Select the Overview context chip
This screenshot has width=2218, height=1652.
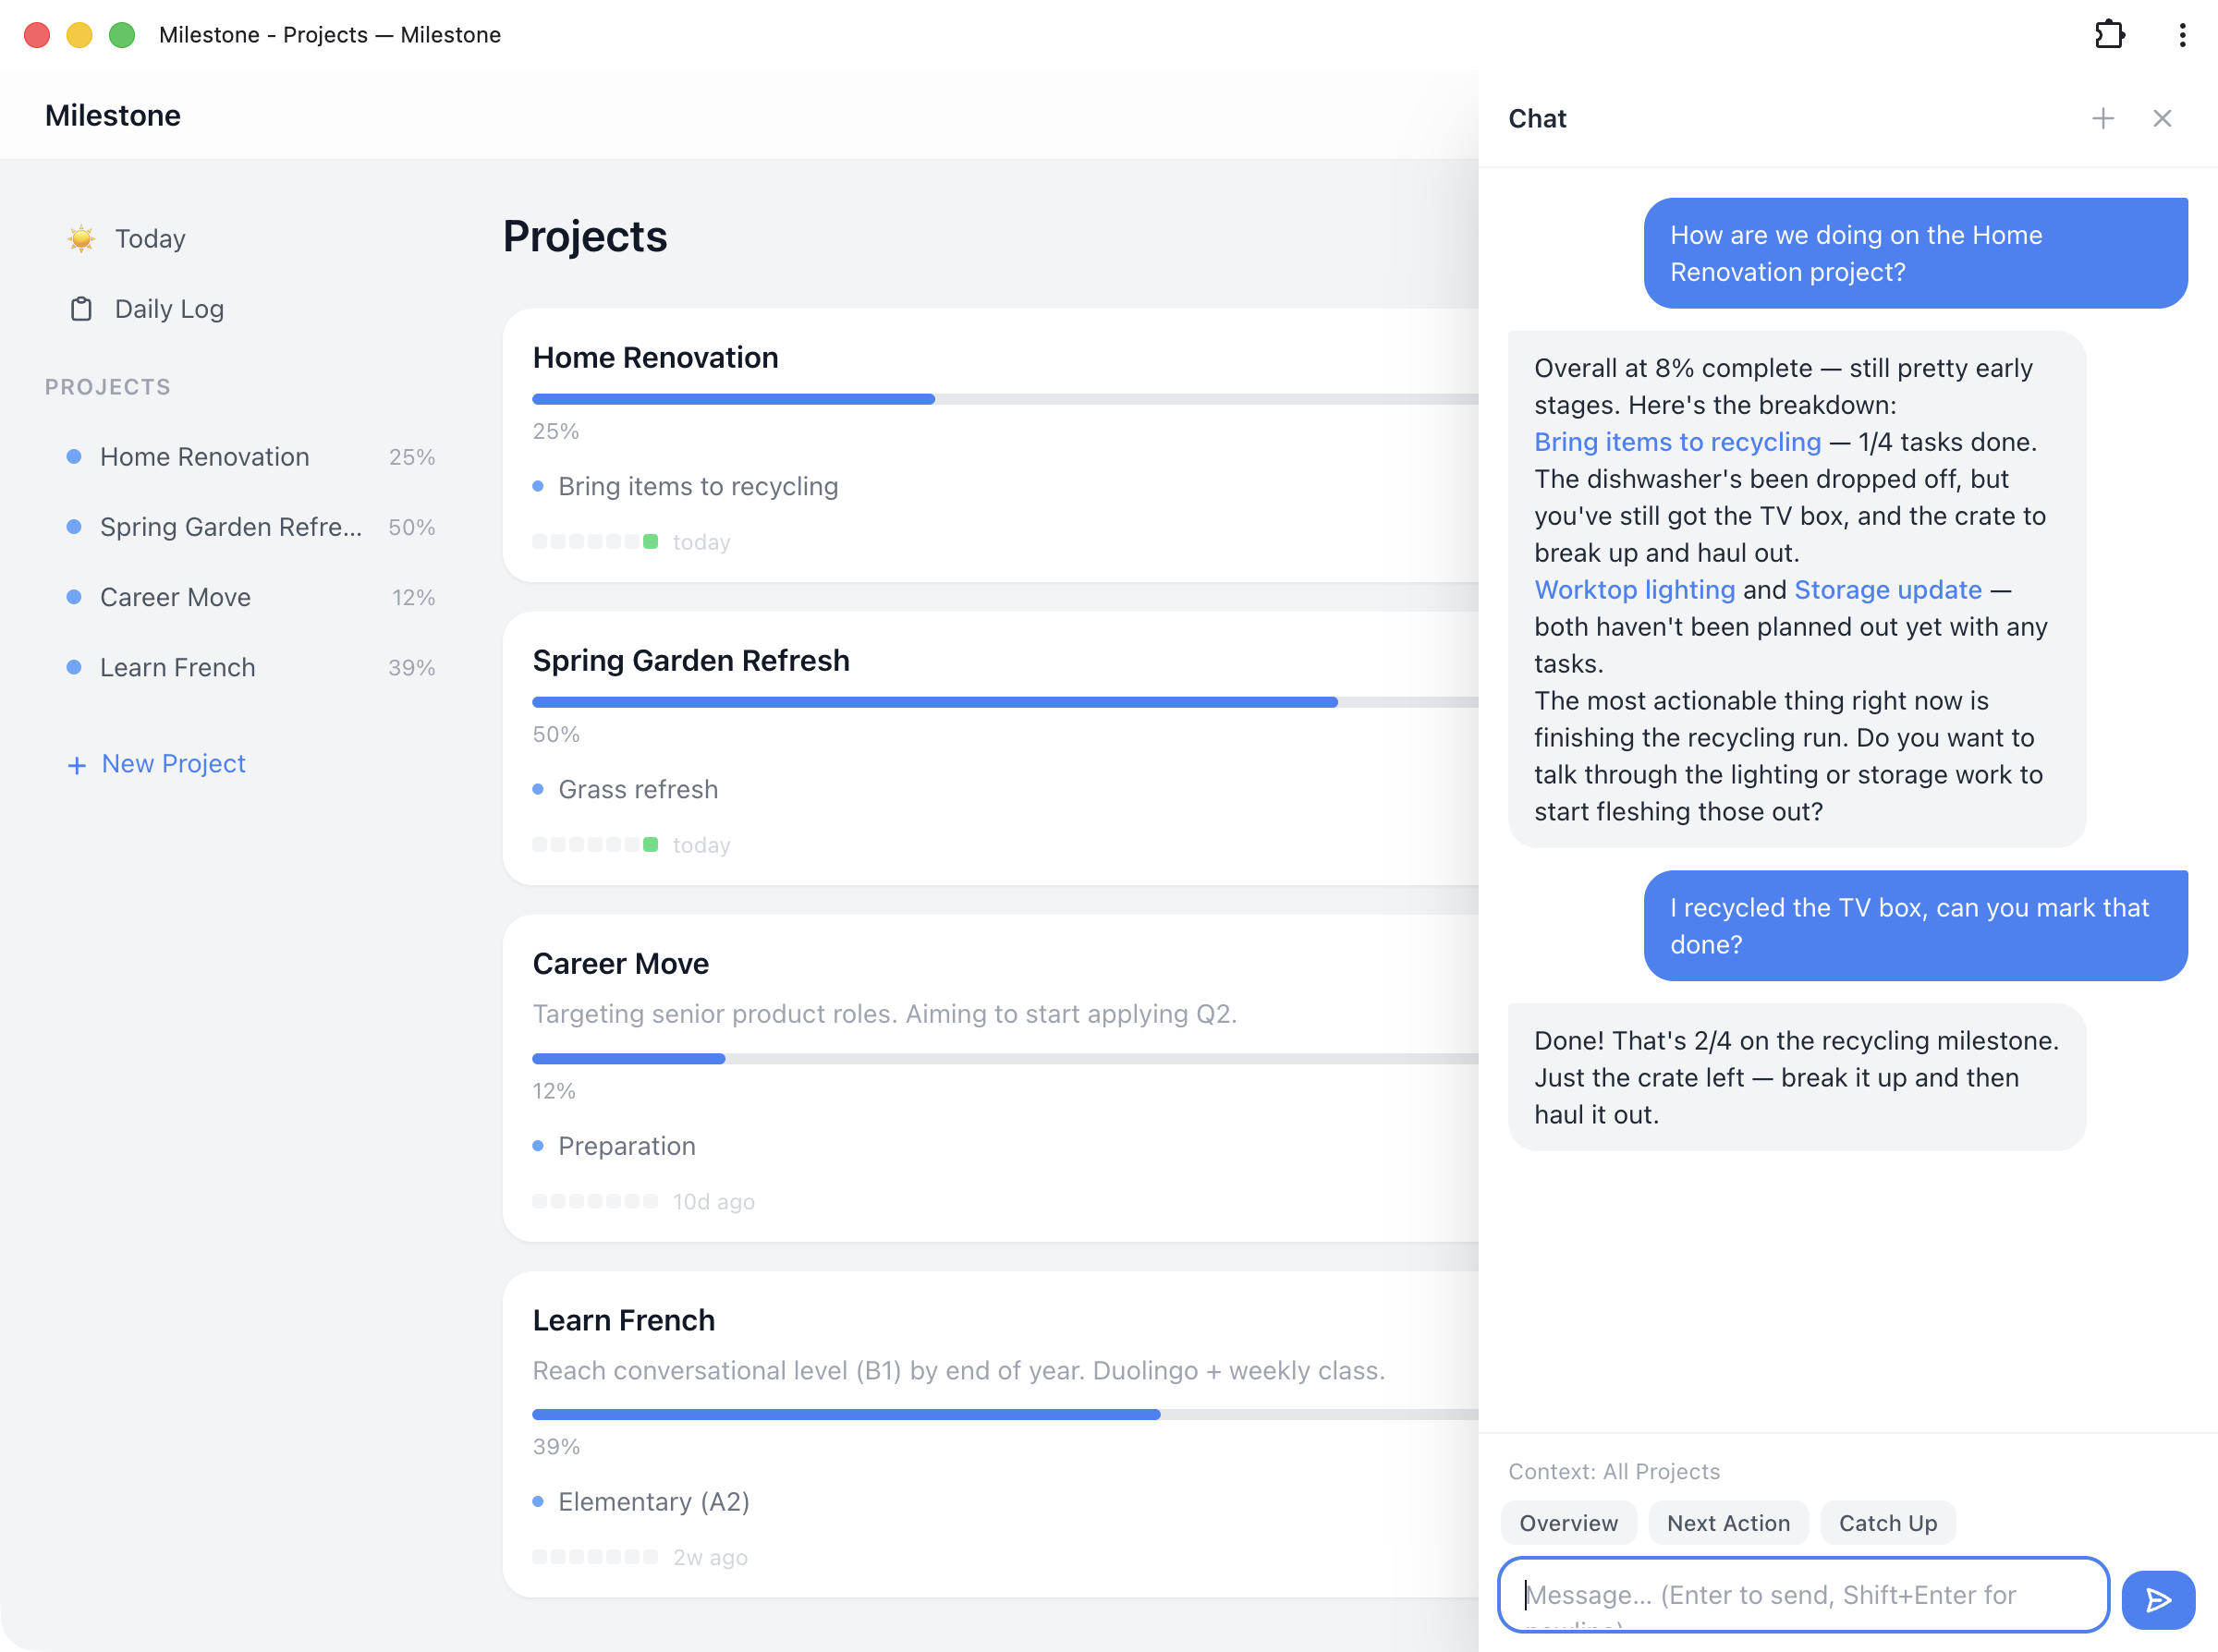(x=1568, y=1522)
